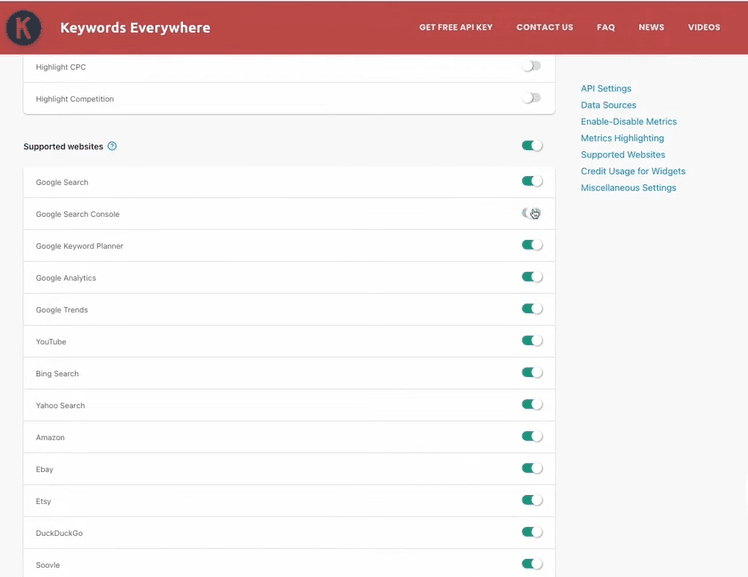Viewport: 748px width, 577px height.
Task: Enable the Highlight Competition switch
Action: pyautogui.click(x=531, y=98)
